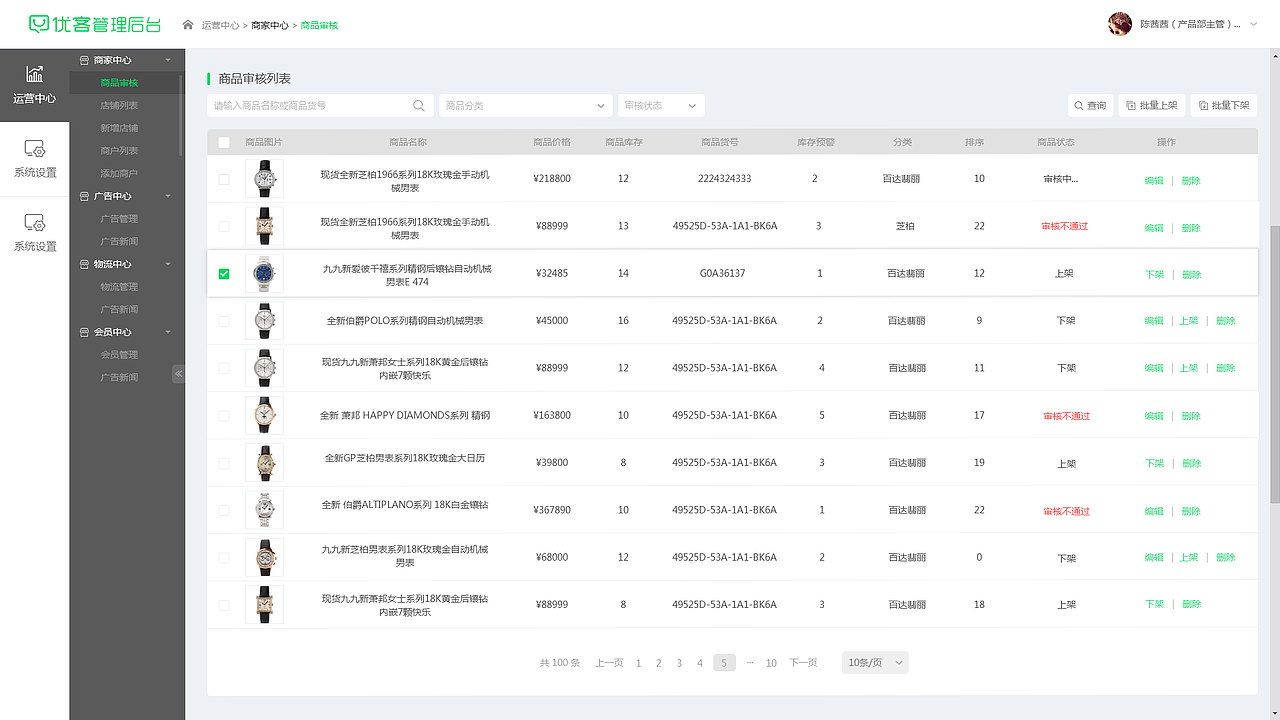Focus the product name or number search field
The height and width of the screenshot is (720, 1280).
pyautogui.click(x=320, y=105)
